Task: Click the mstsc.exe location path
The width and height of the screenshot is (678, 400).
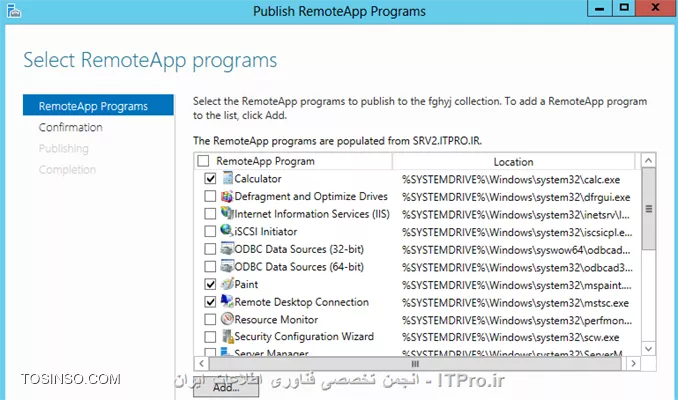Action: pyautogui.click(x=515, y=303)
